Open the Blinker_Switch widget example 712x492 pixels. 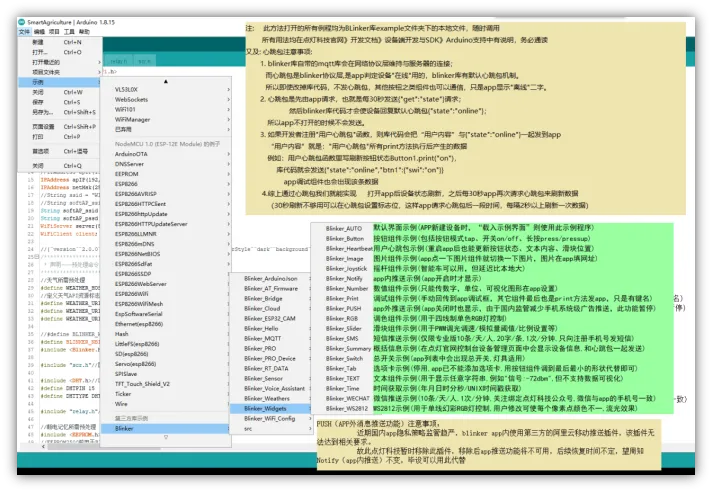[344, 358]
